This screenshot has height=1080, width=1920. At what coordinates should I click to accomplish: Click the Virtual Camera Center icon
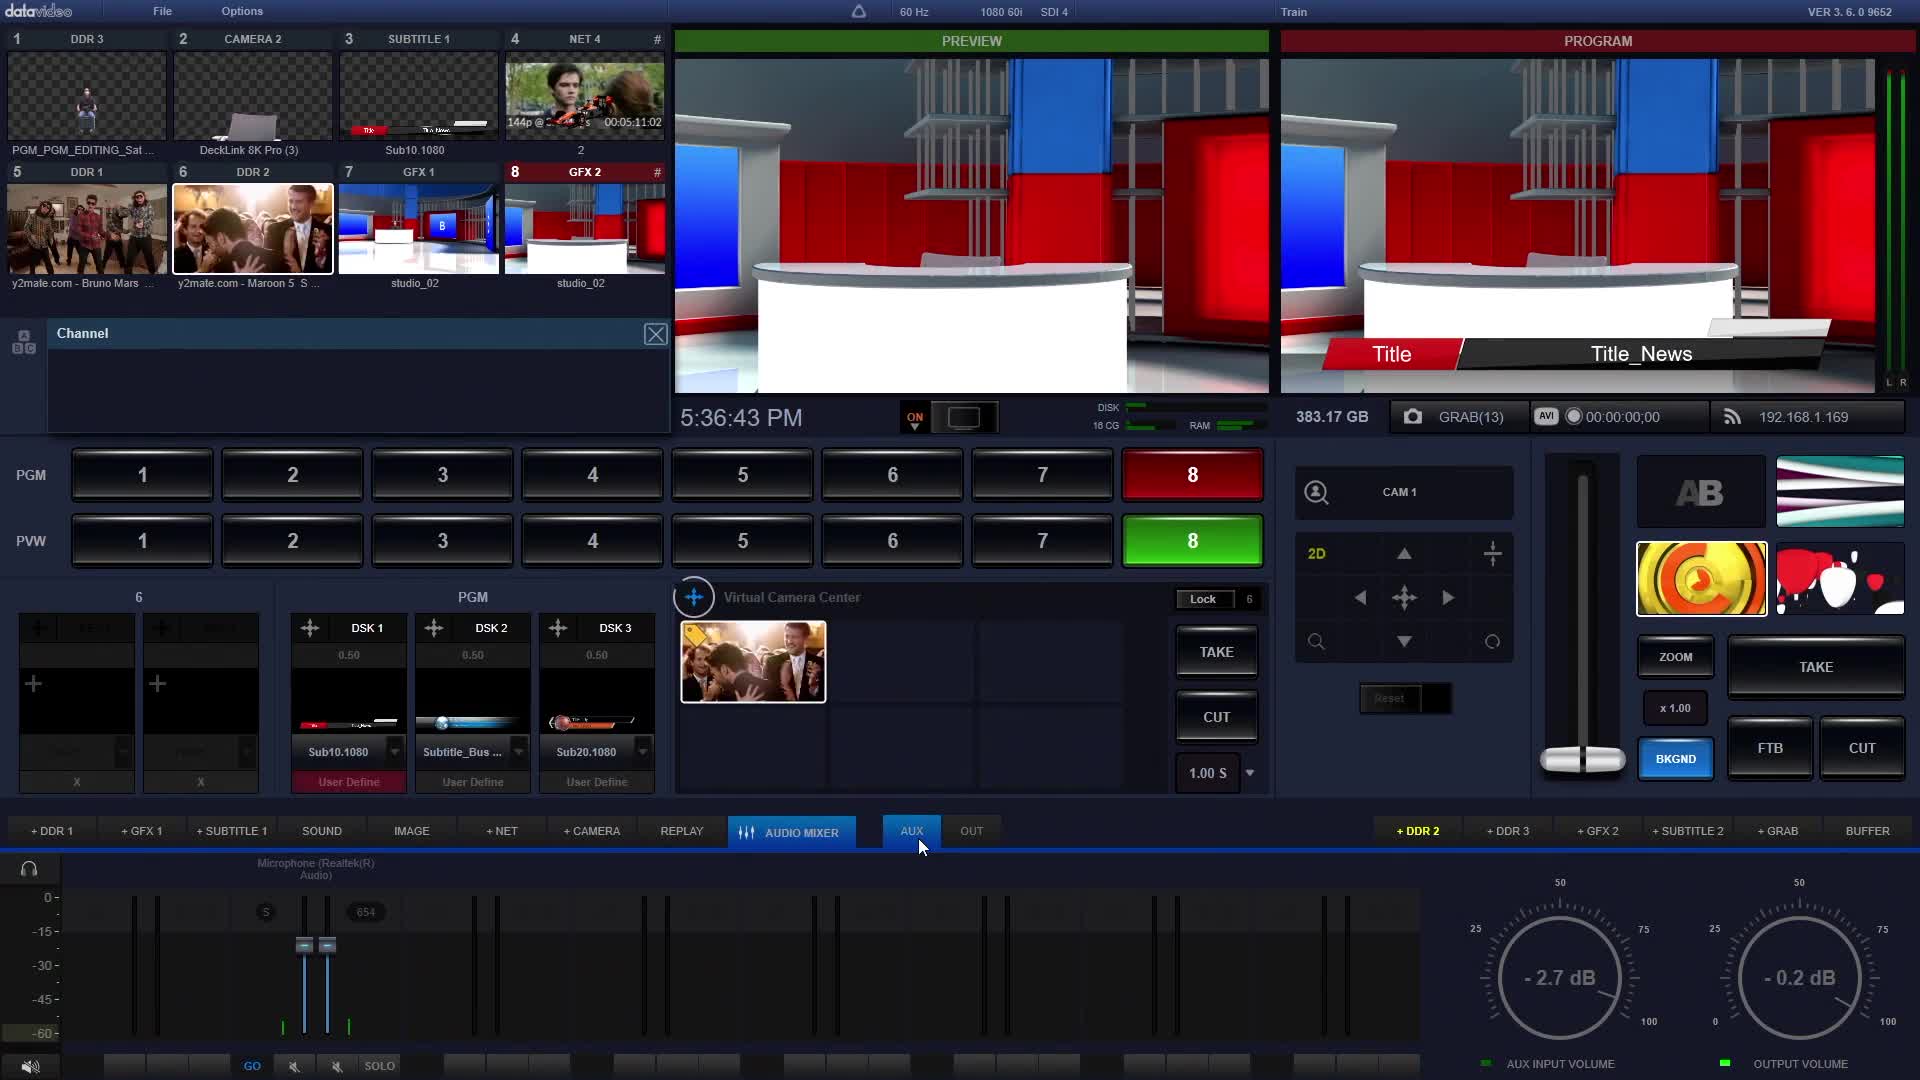pyautogui.click(x=695, y=596)
